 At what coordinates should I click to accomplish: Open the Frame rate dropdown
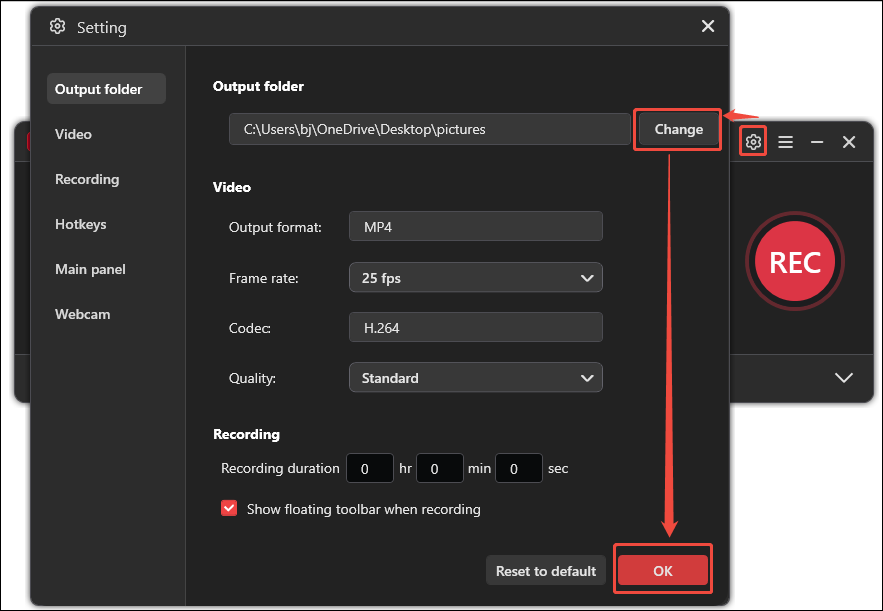(x=475, y=277)
